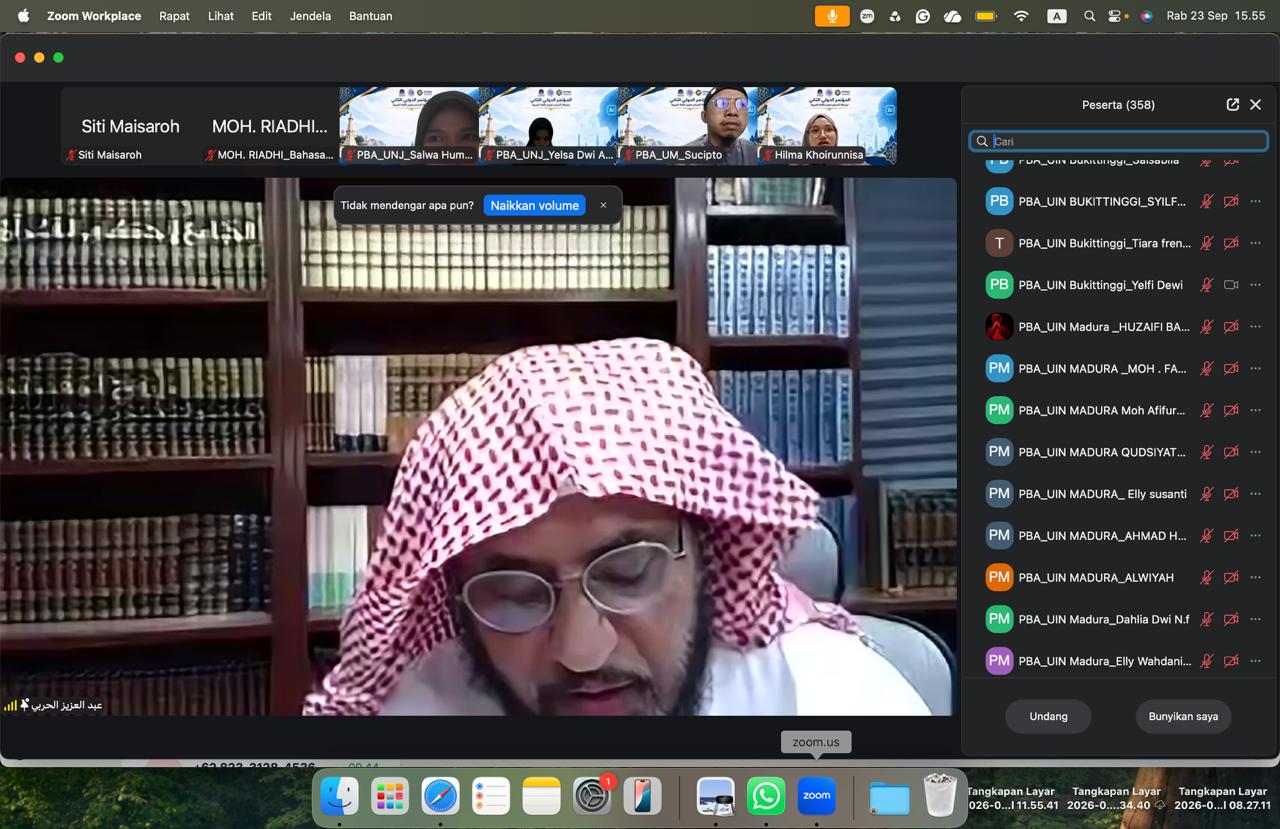Open the Bantuan menu
The width and height of the screenshot is (1280, 829).
pyautogui.click(x=370, y=16)
